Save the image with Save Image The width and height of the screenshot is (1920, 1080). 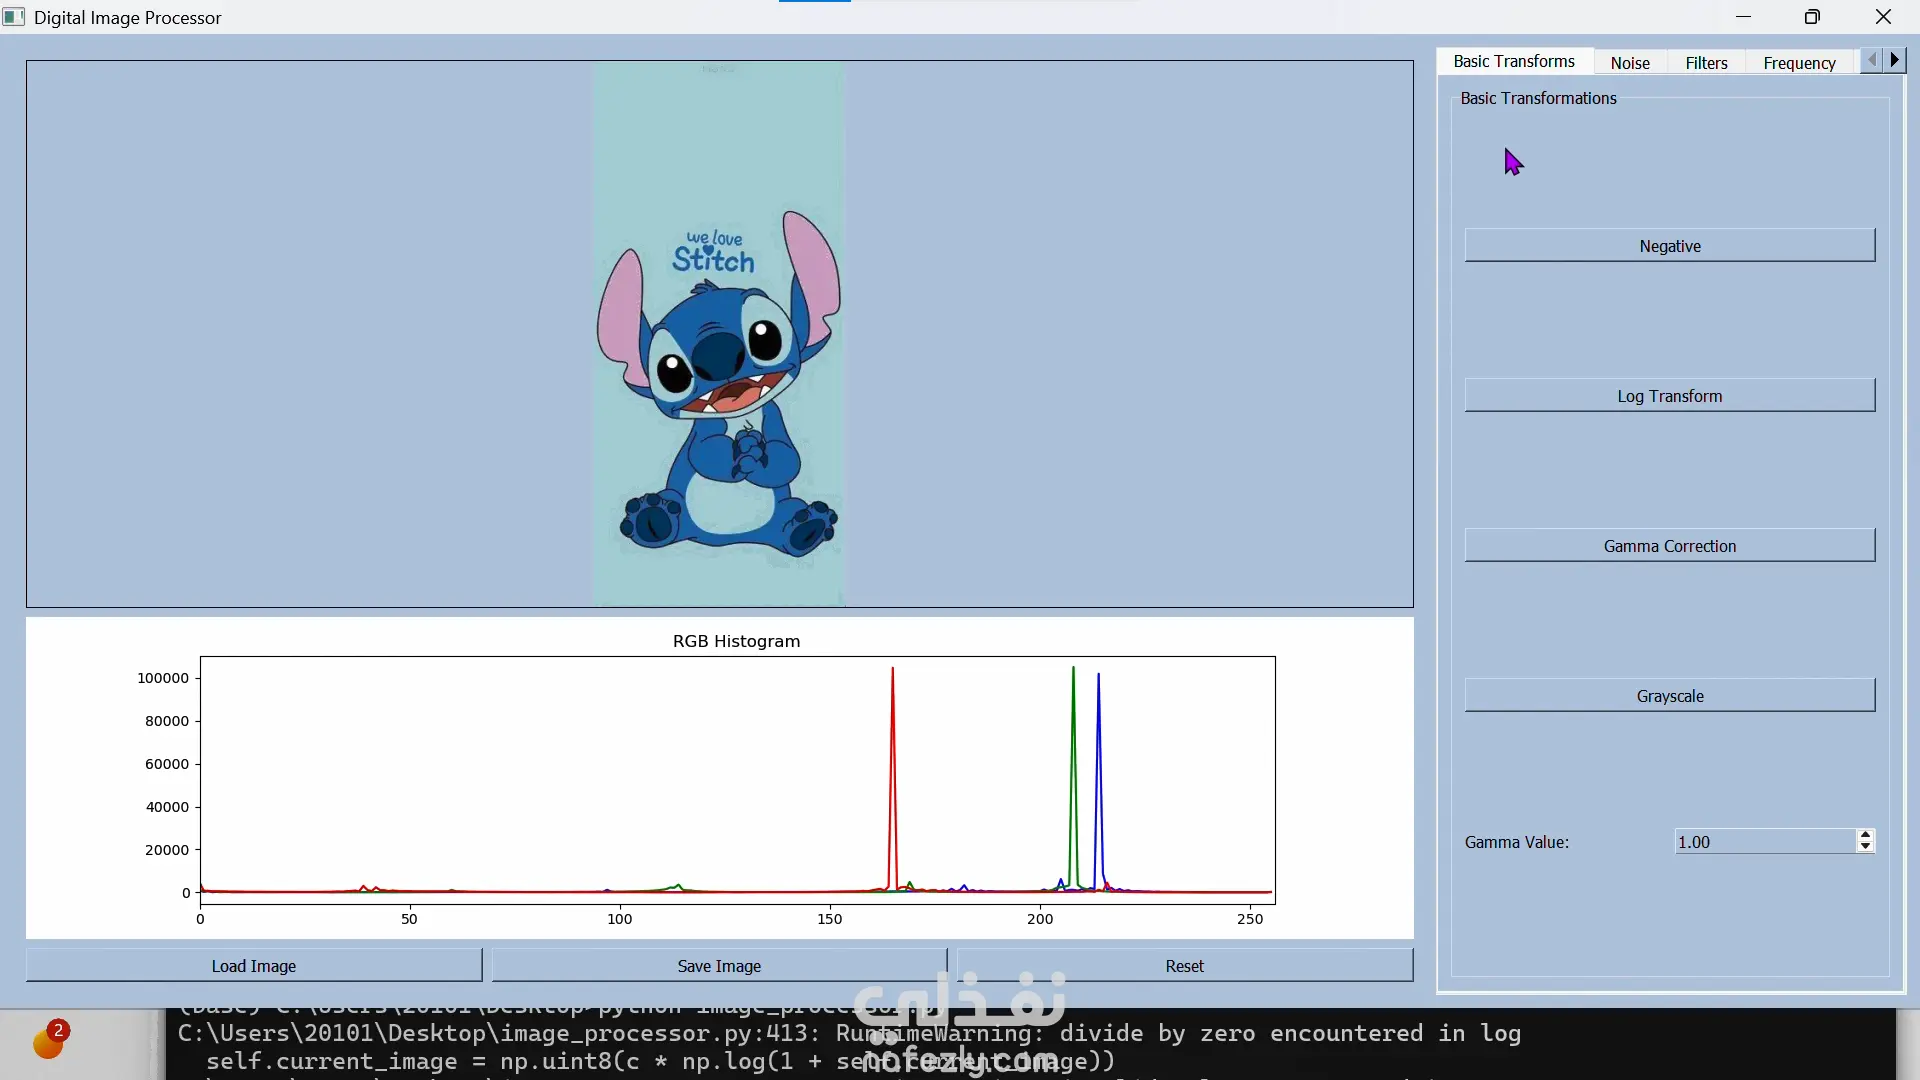tap(718, 966)
